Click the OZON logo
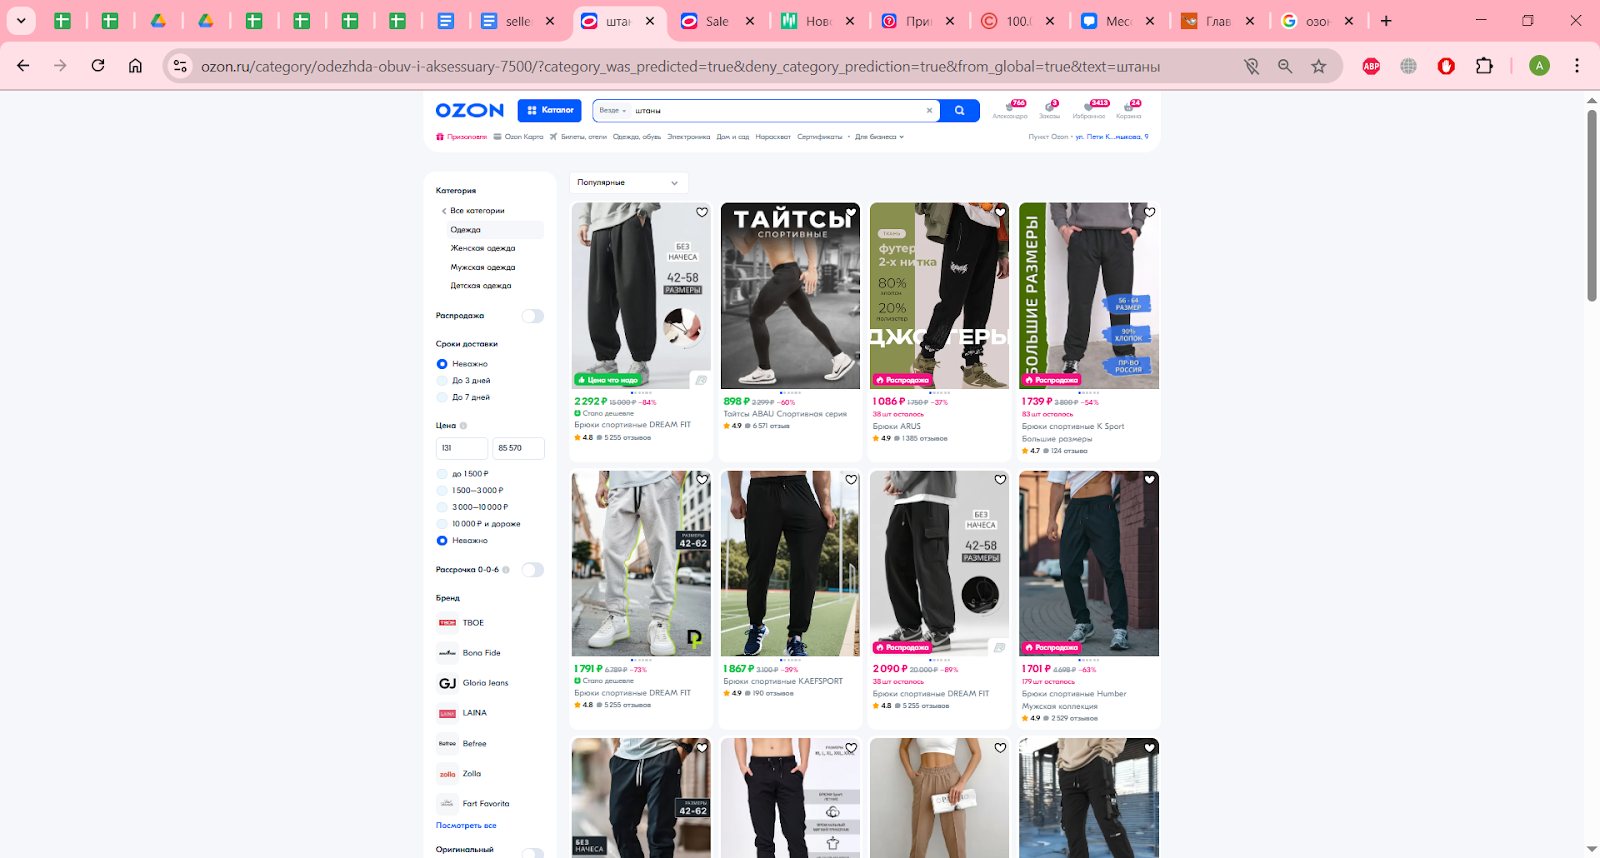Screen dimensions: 1600x858 [469, 110]
